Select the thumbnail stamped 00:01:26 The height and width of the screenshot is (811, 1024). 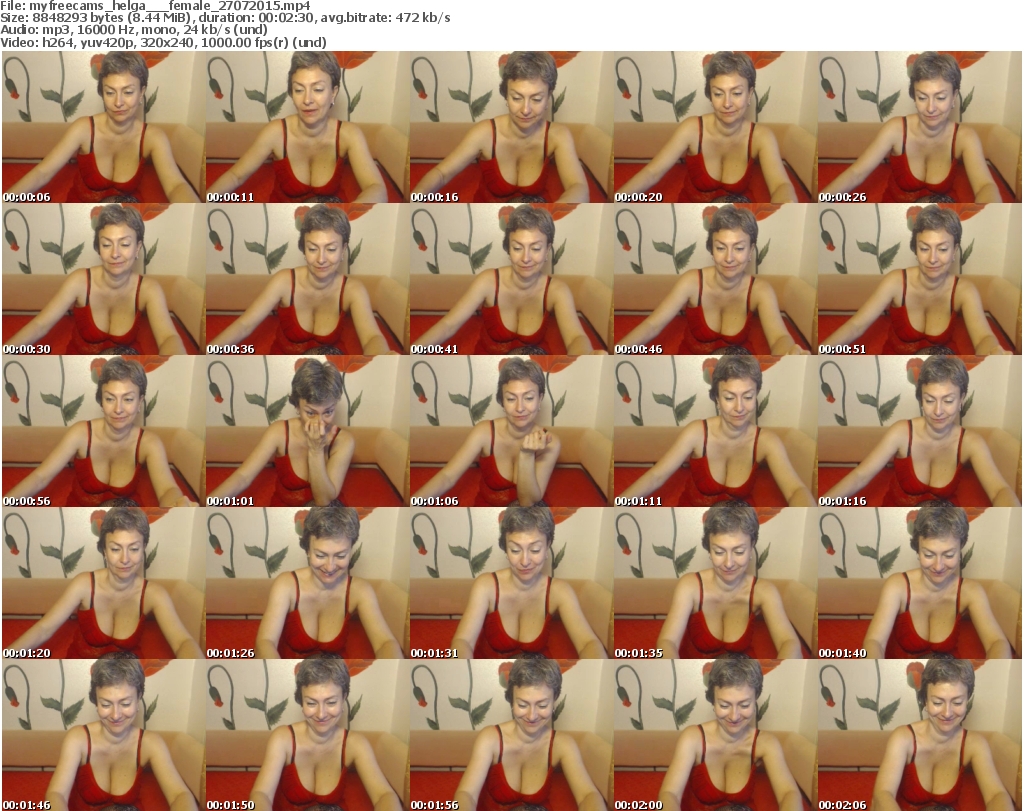click(x=308, y=584)
